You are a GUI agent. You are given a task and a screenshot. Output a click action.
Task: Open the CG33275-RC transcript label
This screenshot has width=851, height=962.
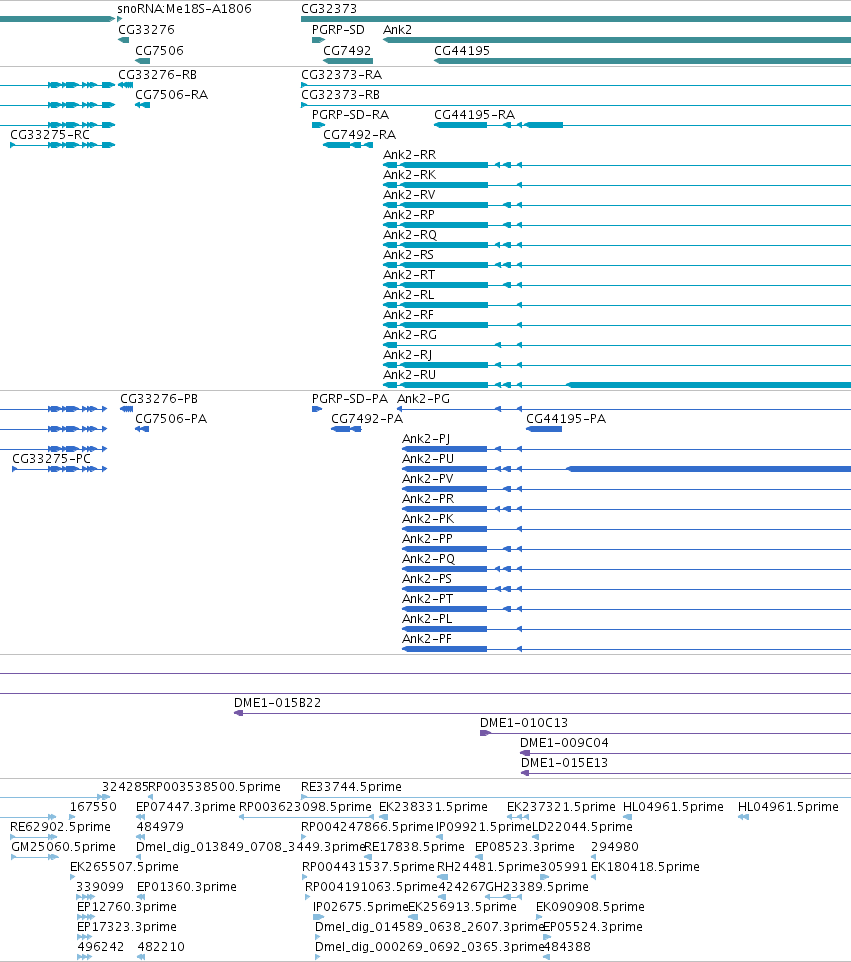coord(50,134)
